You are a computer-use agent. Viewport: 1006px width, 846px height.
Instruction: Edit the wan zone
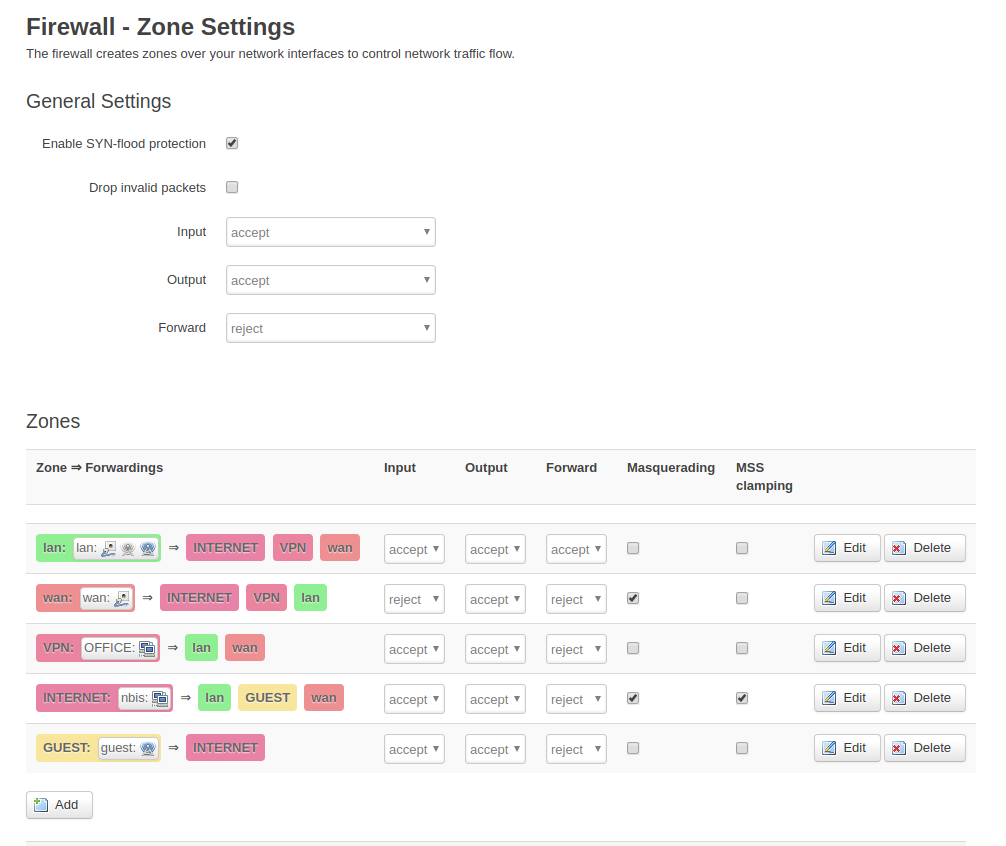coord(847,598)
